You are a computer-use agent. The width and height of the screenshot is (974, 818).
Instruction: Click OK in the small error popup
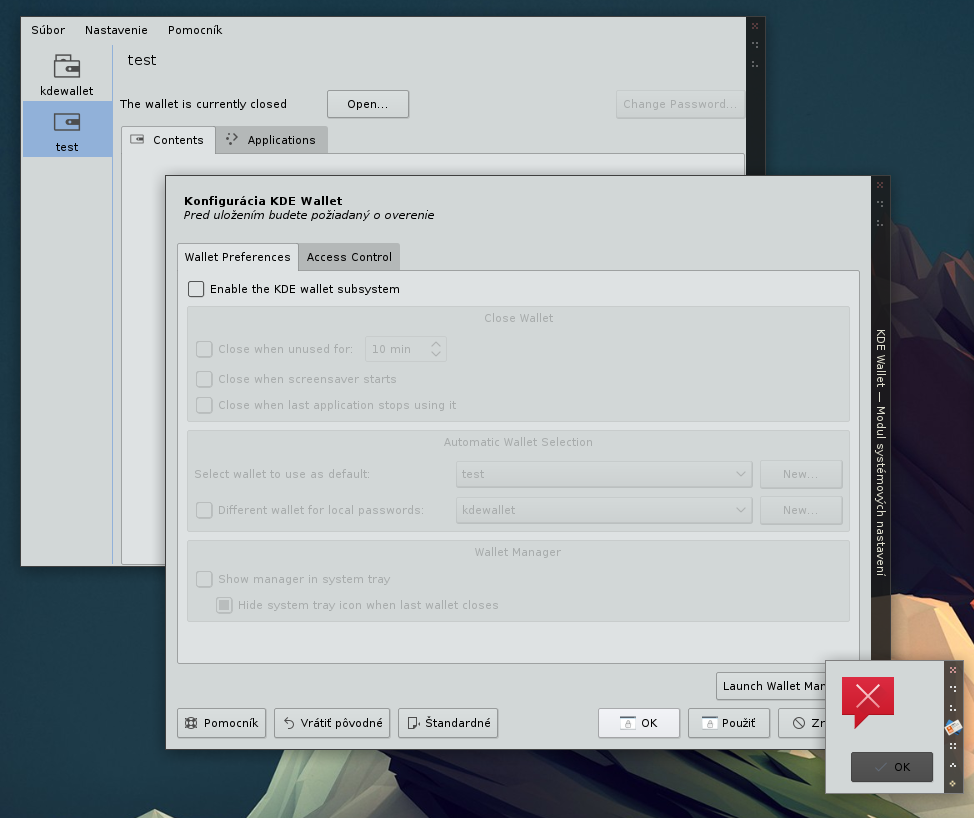(891, 767)
